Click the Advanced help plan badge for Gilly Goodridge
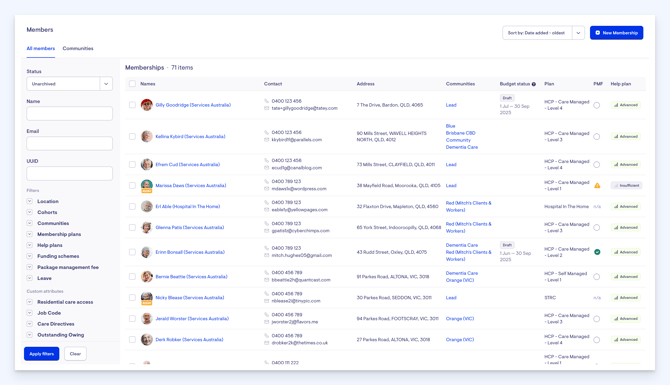The image size is (670, 385). click(x=626, y=105)
